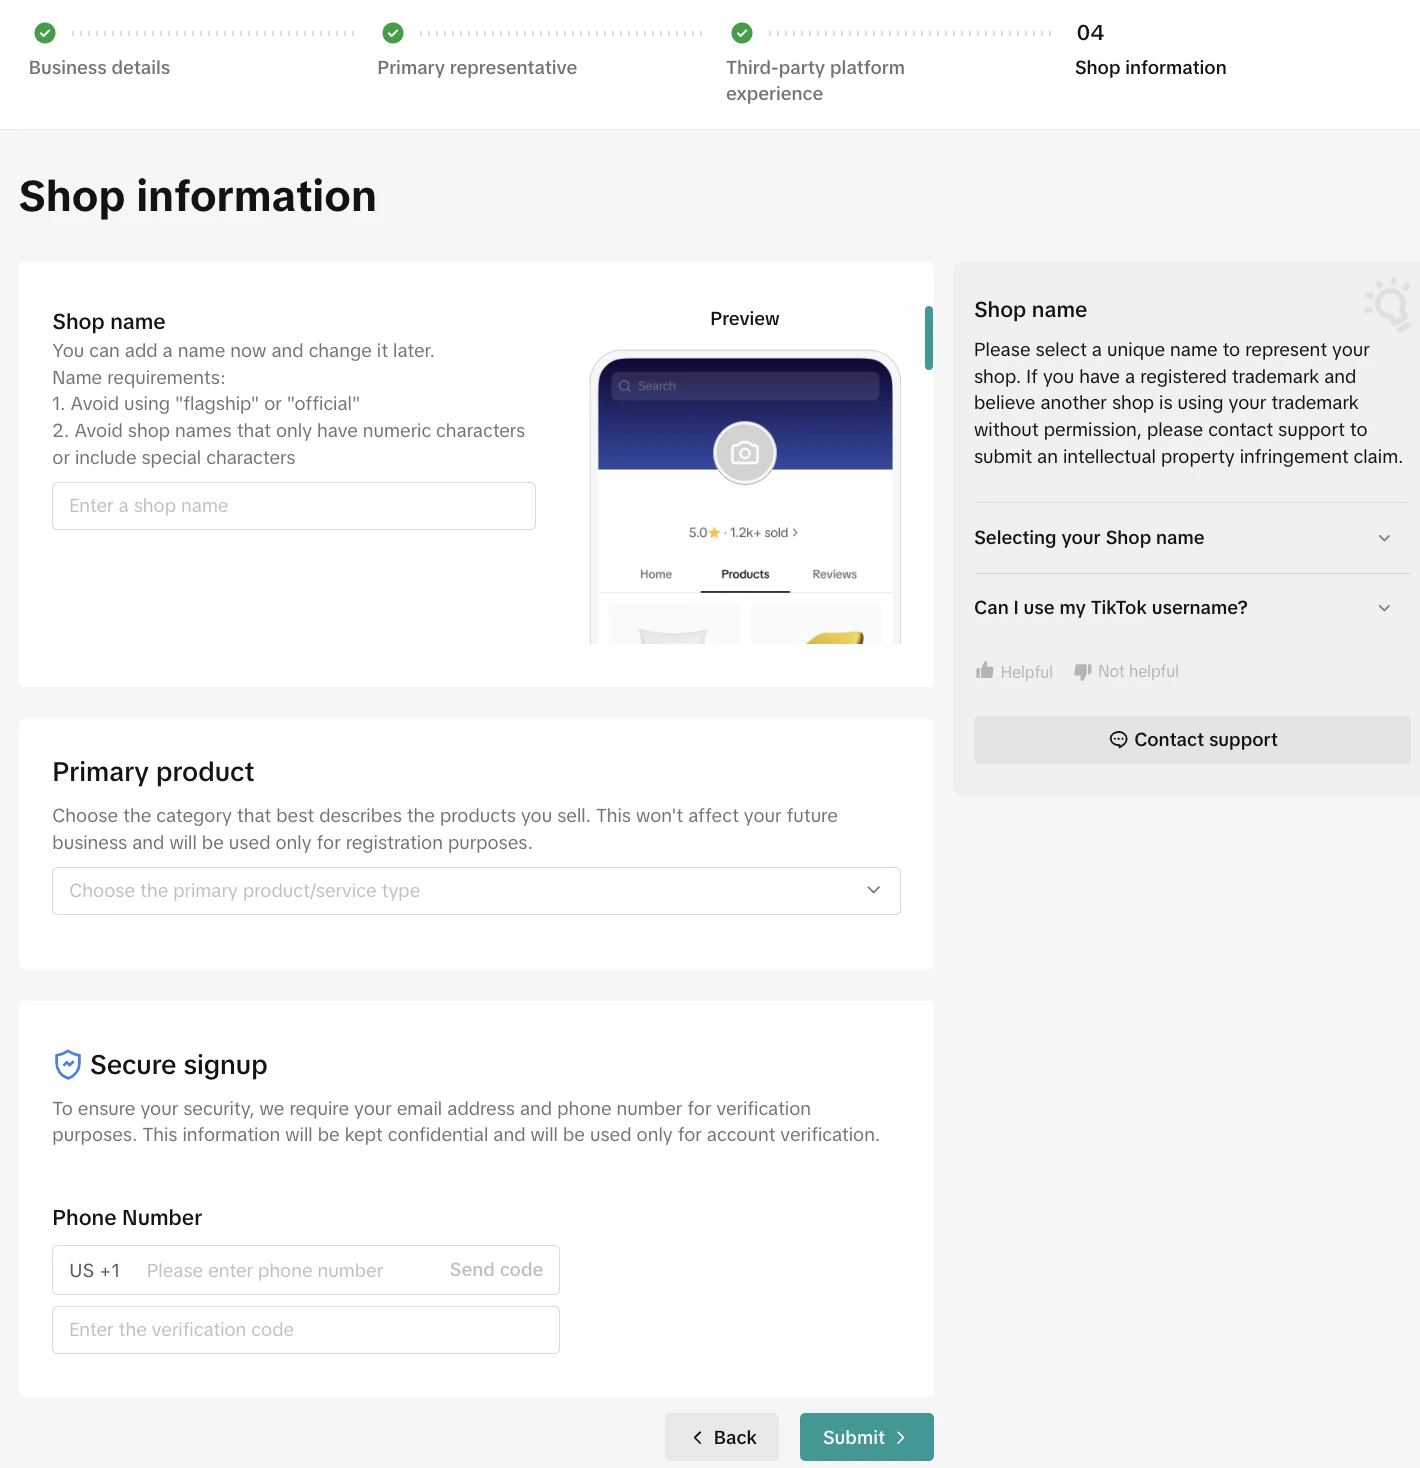The image size is (1420, 1468).
Task: Switch to the Reviews tab in preview
Action: click(x=834, y=574)
